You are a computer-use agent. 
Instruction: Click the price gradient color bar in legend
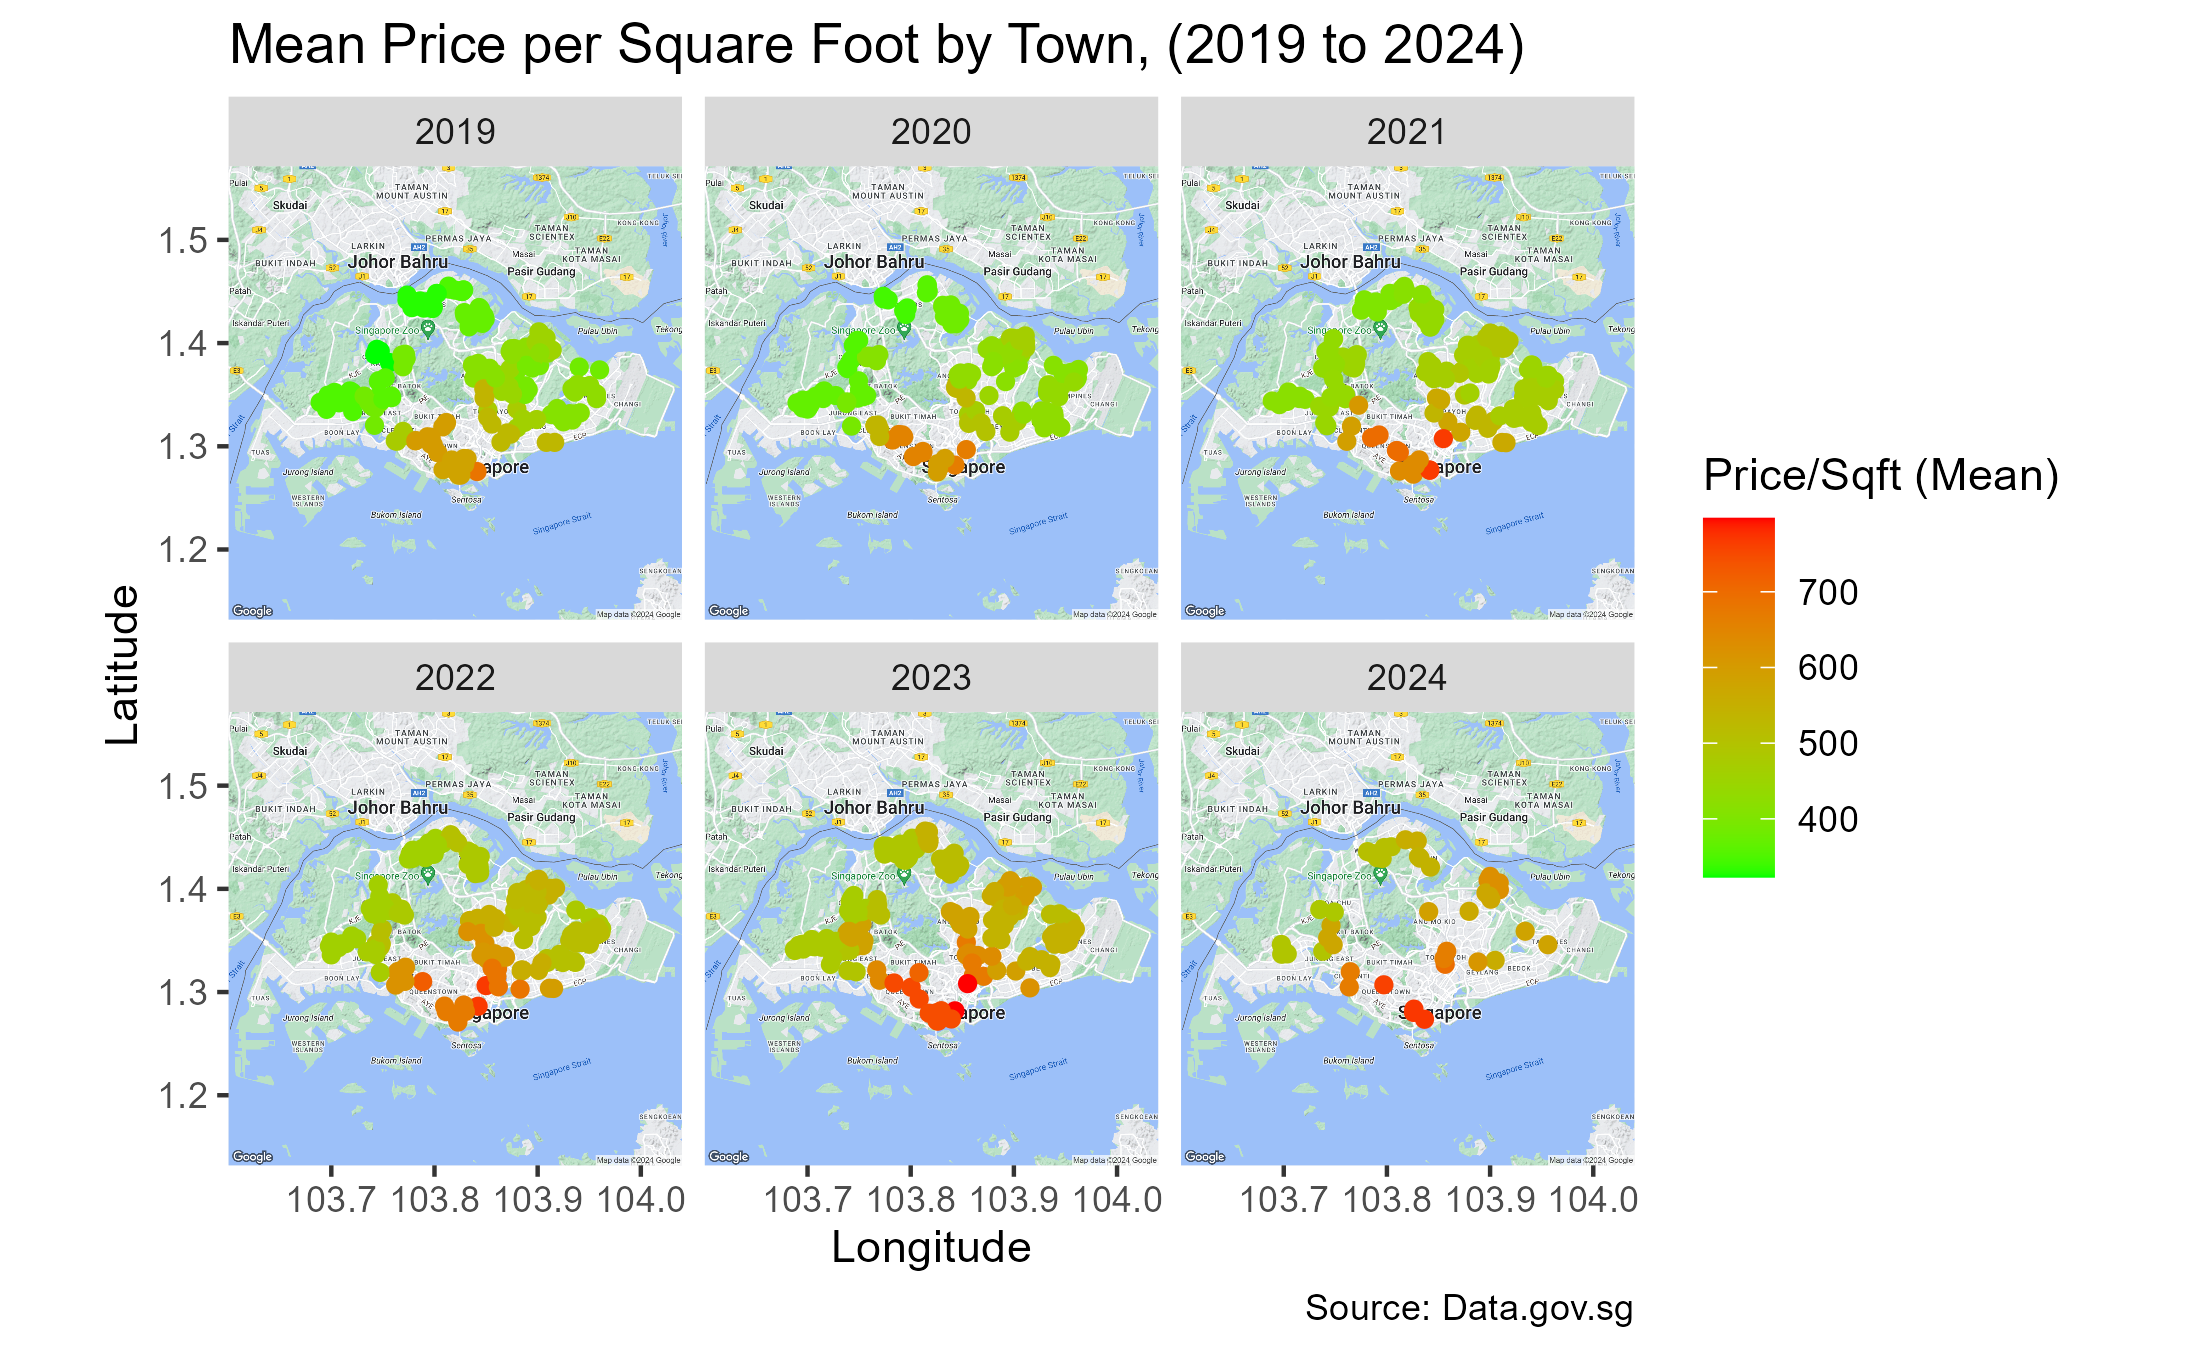1739,698
